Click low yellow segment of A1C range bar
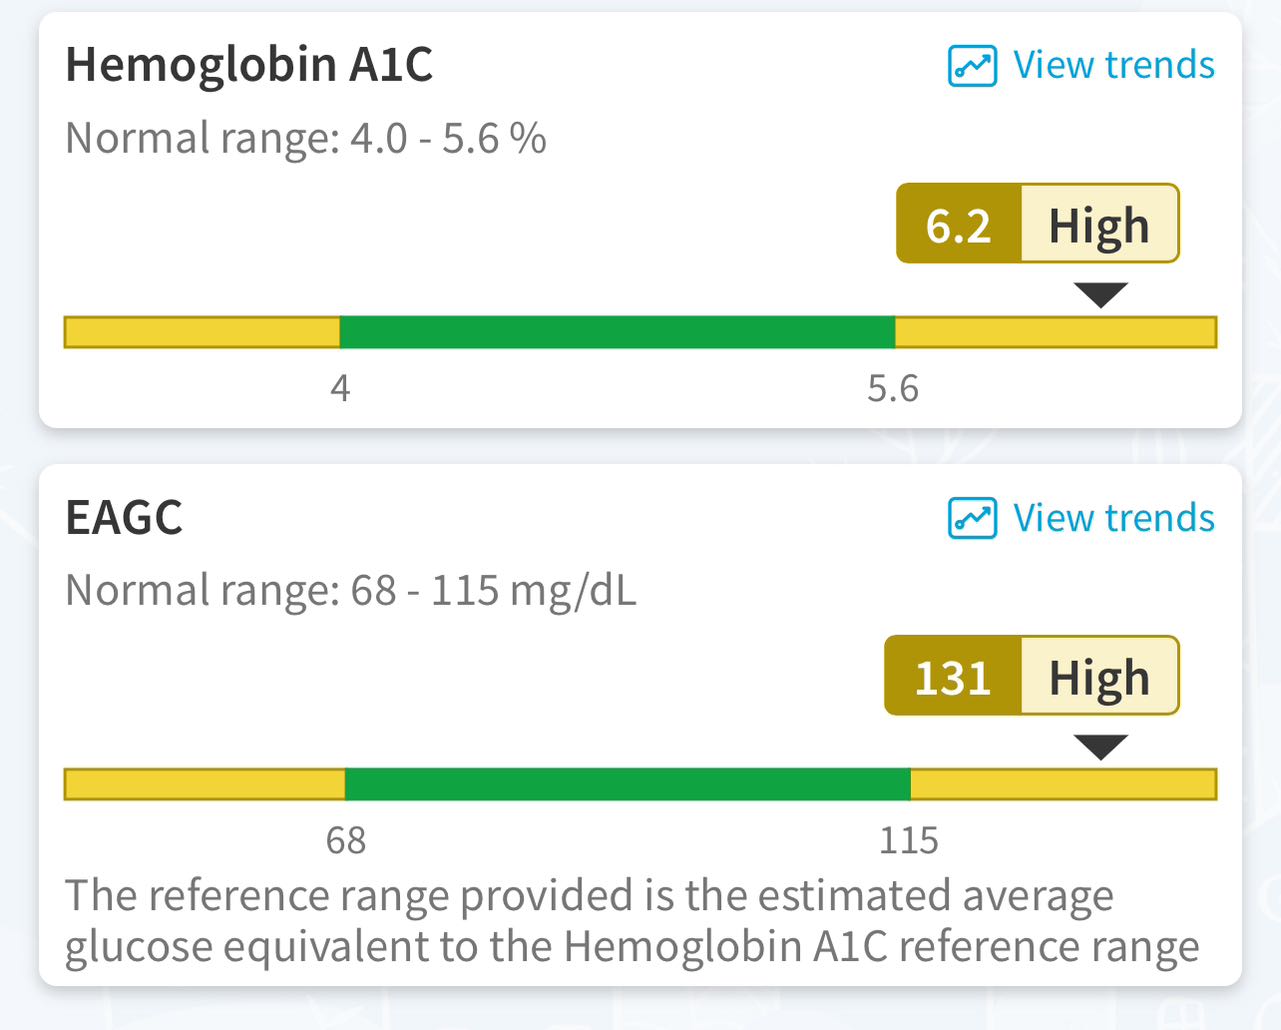Image resolution: width=1281 pixels, height=1030 pixels. (202, 332)
